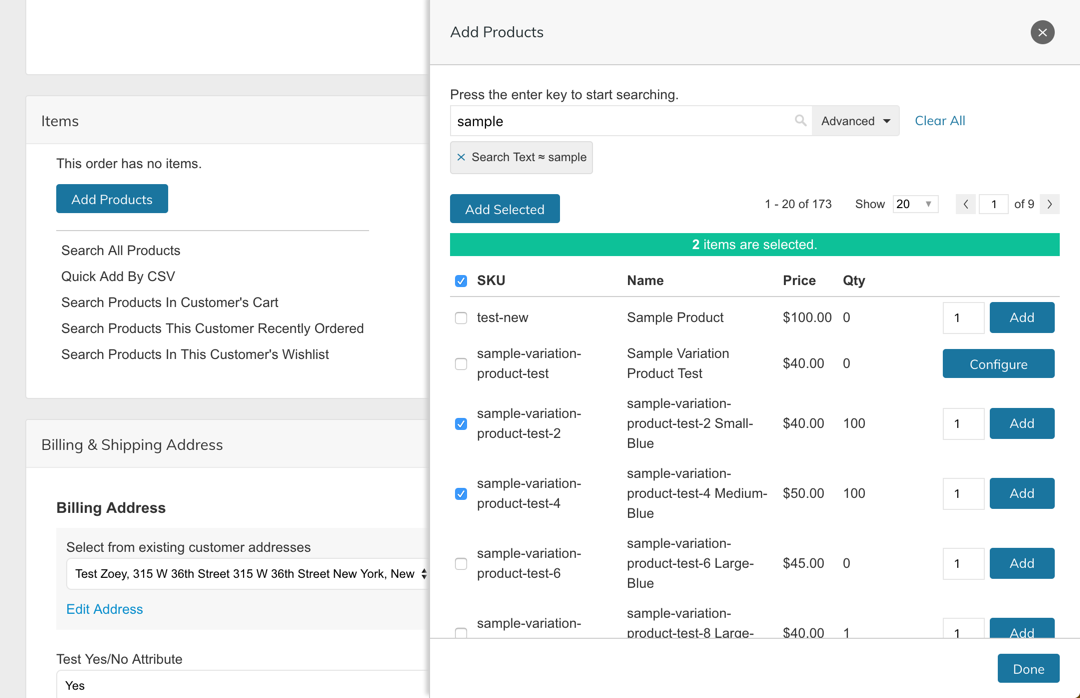Choose Search Products In Customer's Cart

(x=170, y=302)
